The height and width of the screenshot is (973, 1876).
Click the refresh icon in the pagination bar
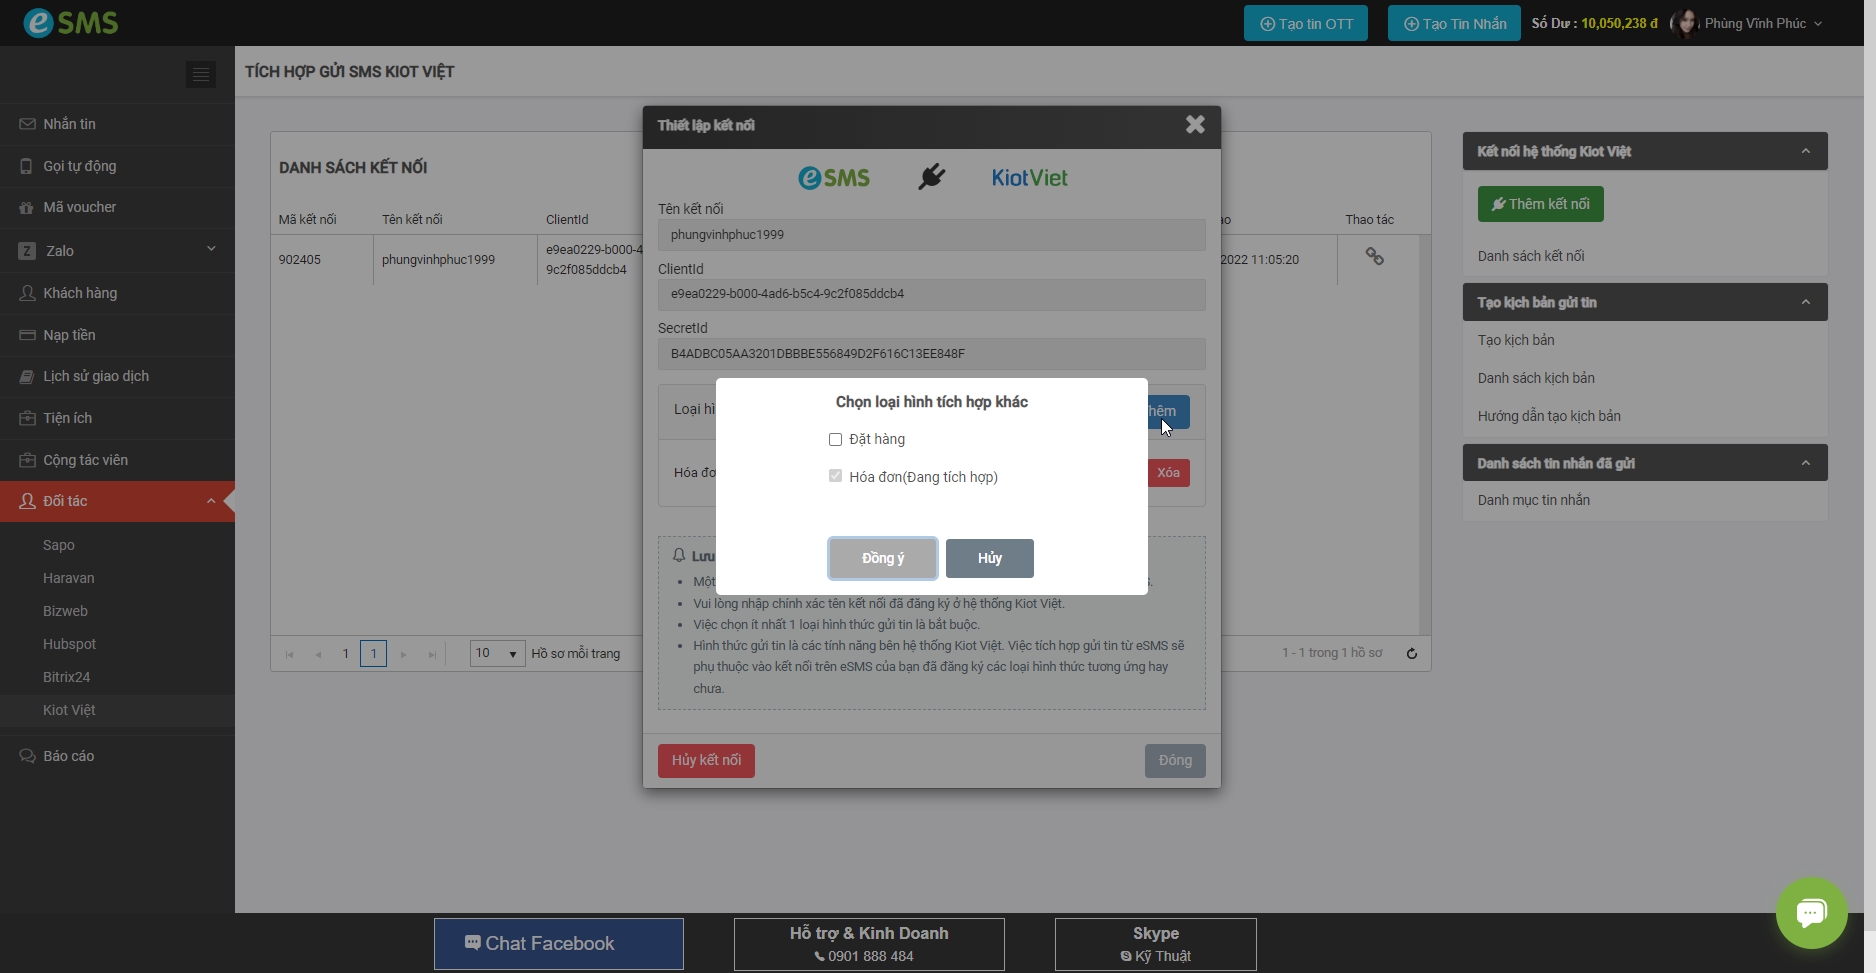(x=1412, y=654)
